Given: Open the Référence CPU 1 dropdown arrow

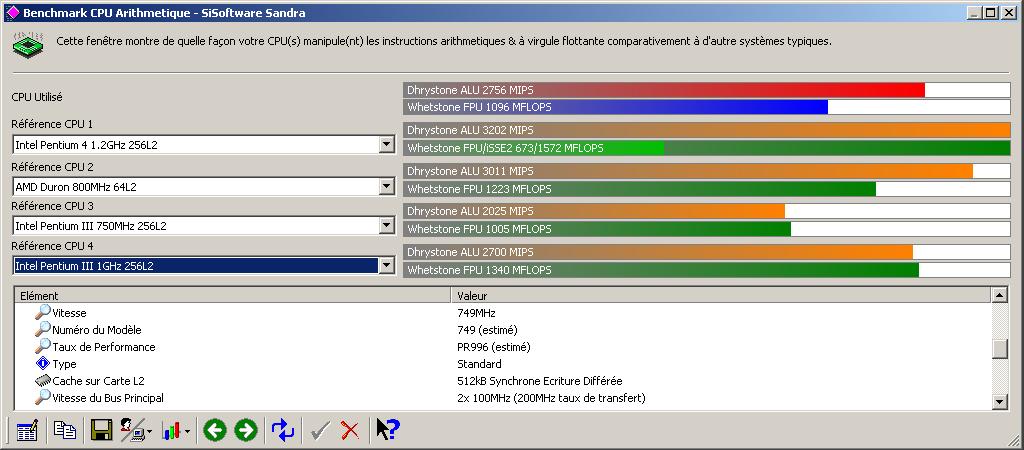Looking at the screenshot, I should point(387,144).
